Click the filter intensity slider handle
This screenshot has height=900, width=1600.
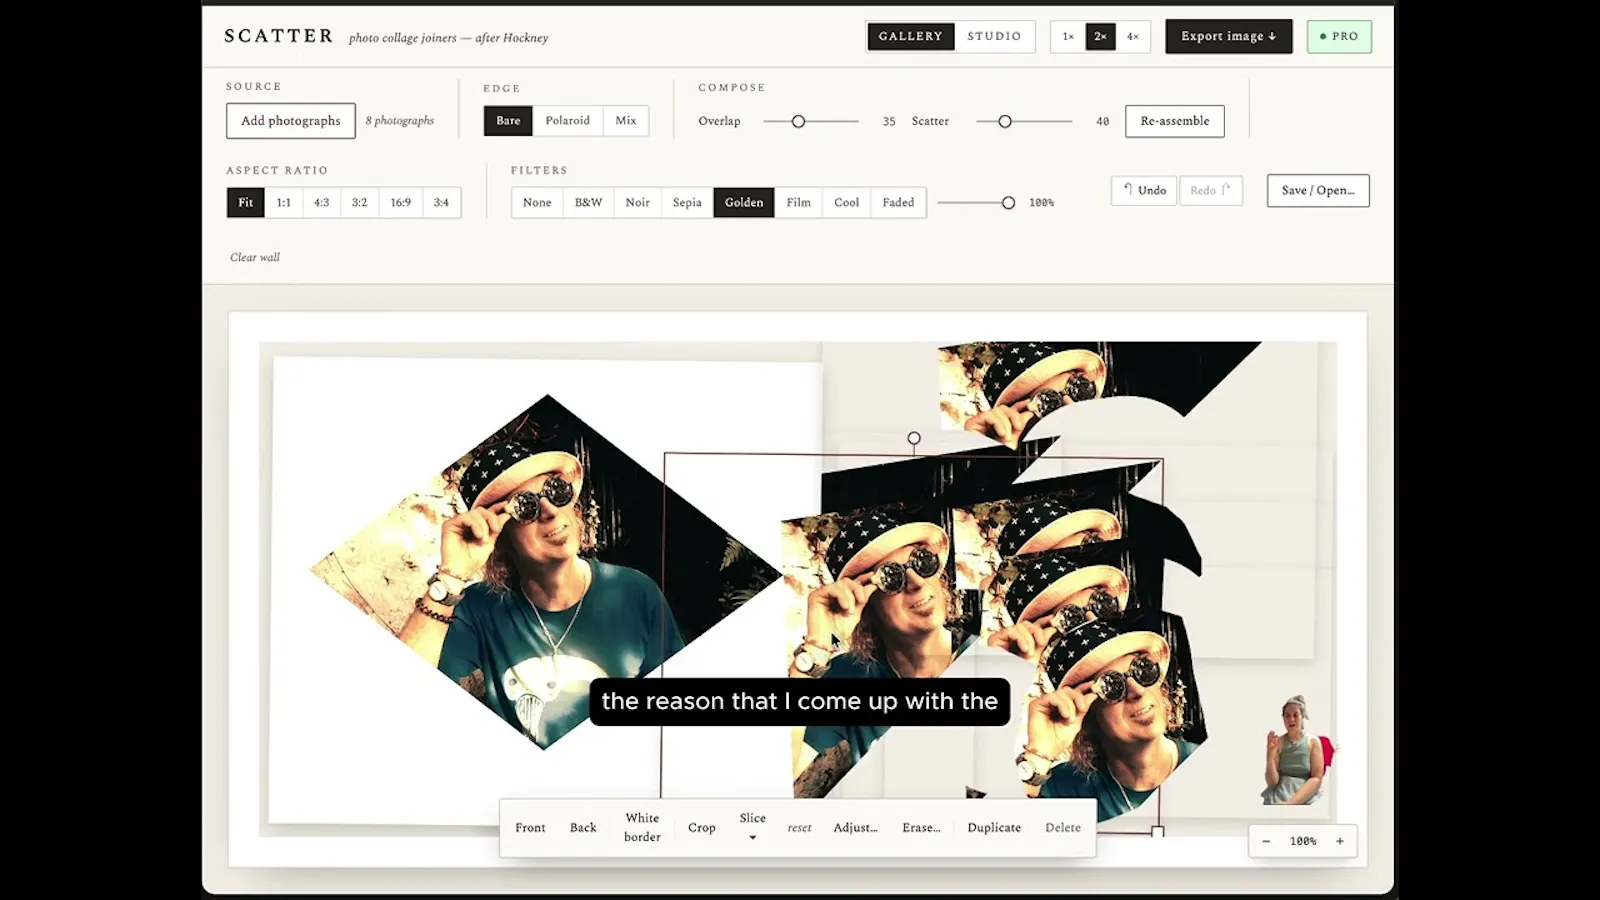click(1008, 203)
